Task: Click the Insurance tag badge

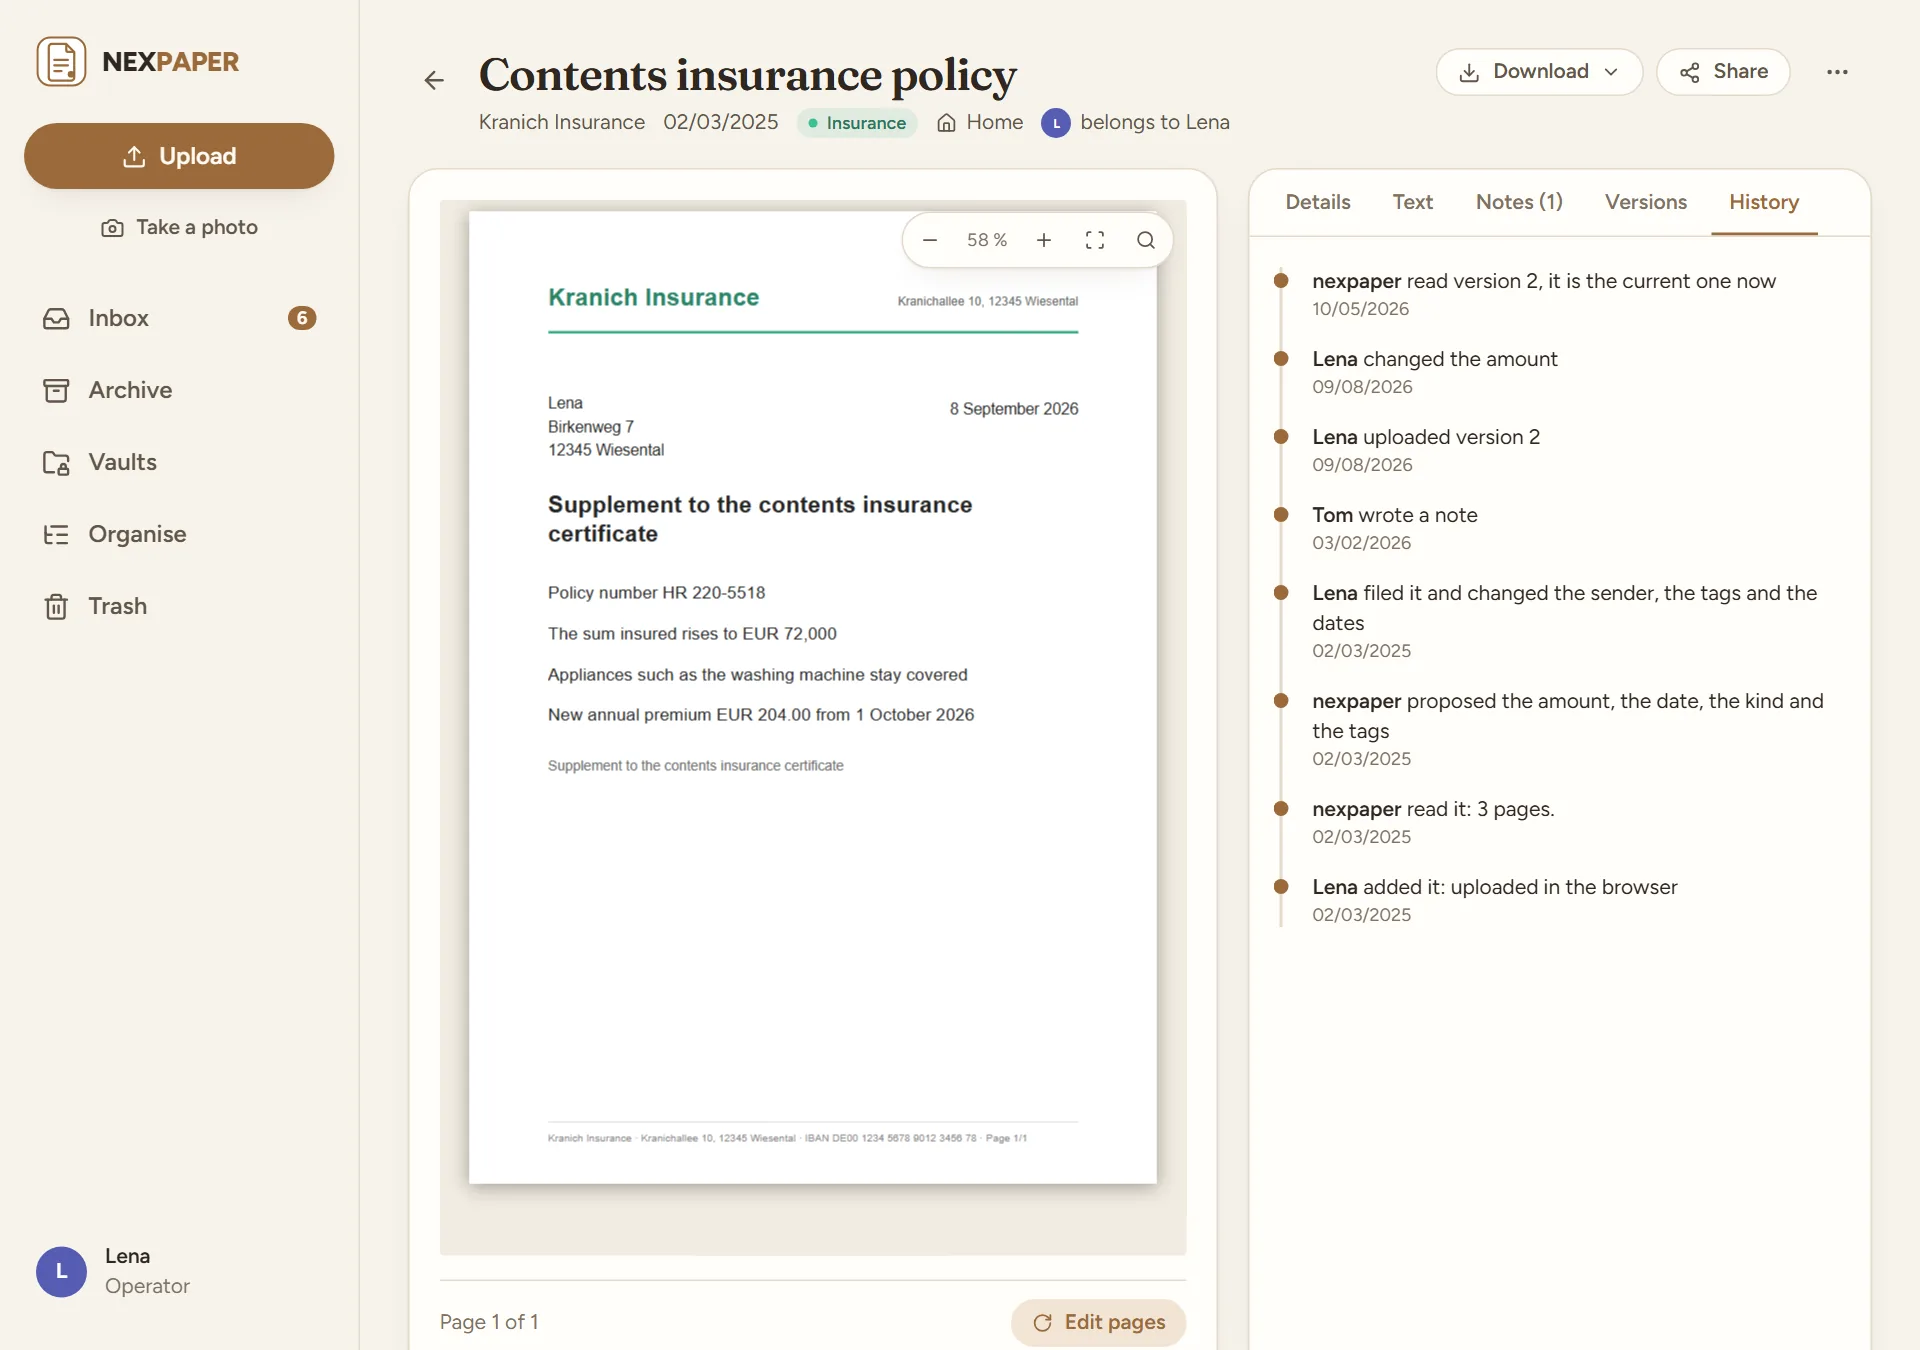Action: [x=857, y=123]
